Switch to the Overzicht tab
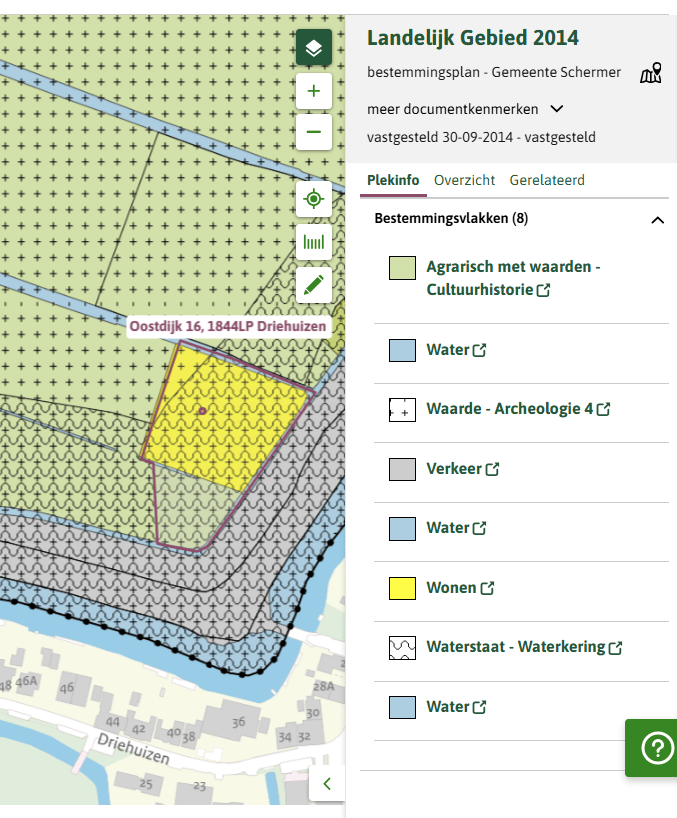This screenshot has height=818, width=677. [x=464, y=181]
